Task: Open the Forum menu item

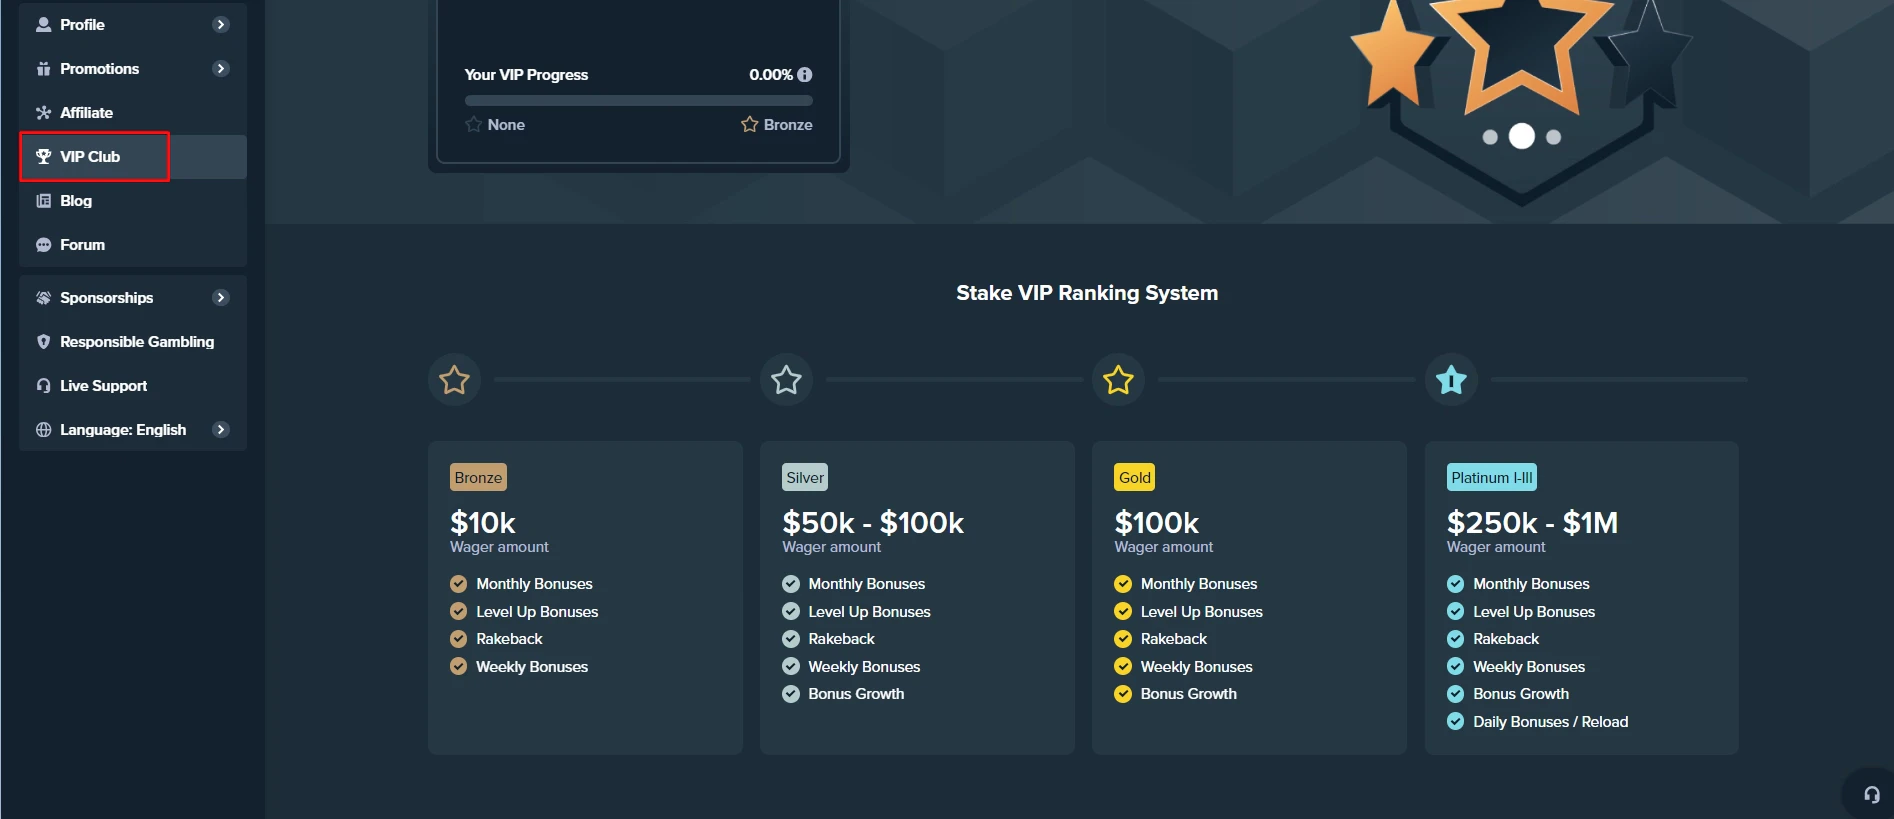Action: (x=133, y=244)
